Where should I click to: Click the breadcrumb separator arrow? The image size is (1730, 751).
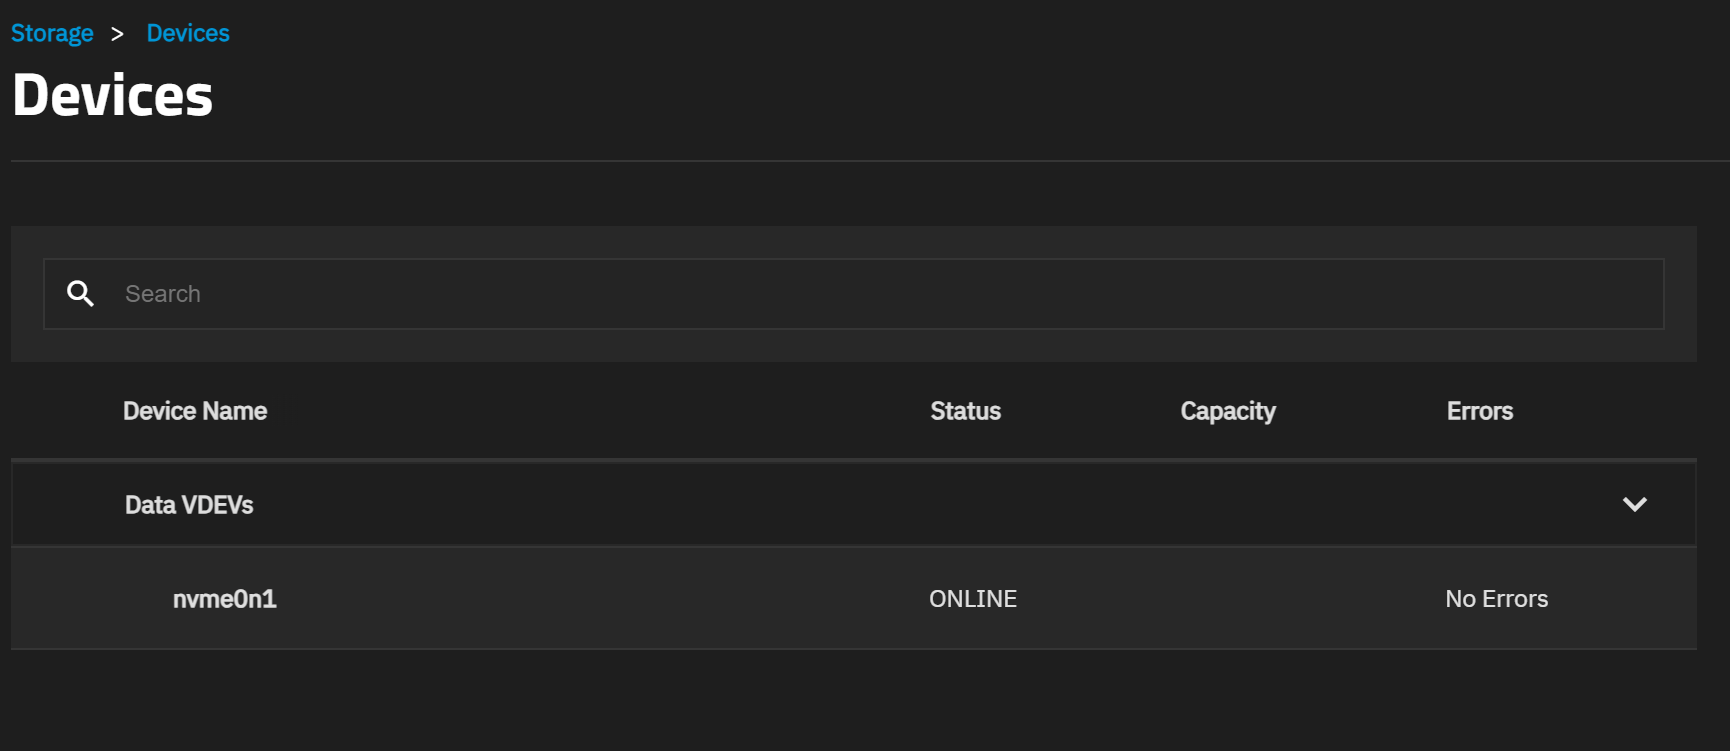tap(118, 34)
